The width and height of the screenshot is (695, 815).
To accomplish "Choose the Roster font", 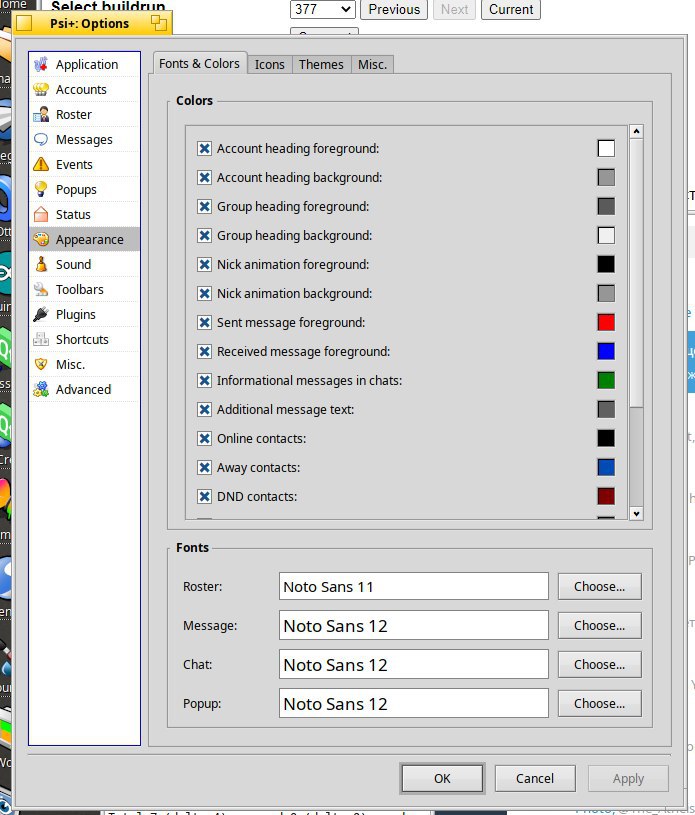I will 599,586.
